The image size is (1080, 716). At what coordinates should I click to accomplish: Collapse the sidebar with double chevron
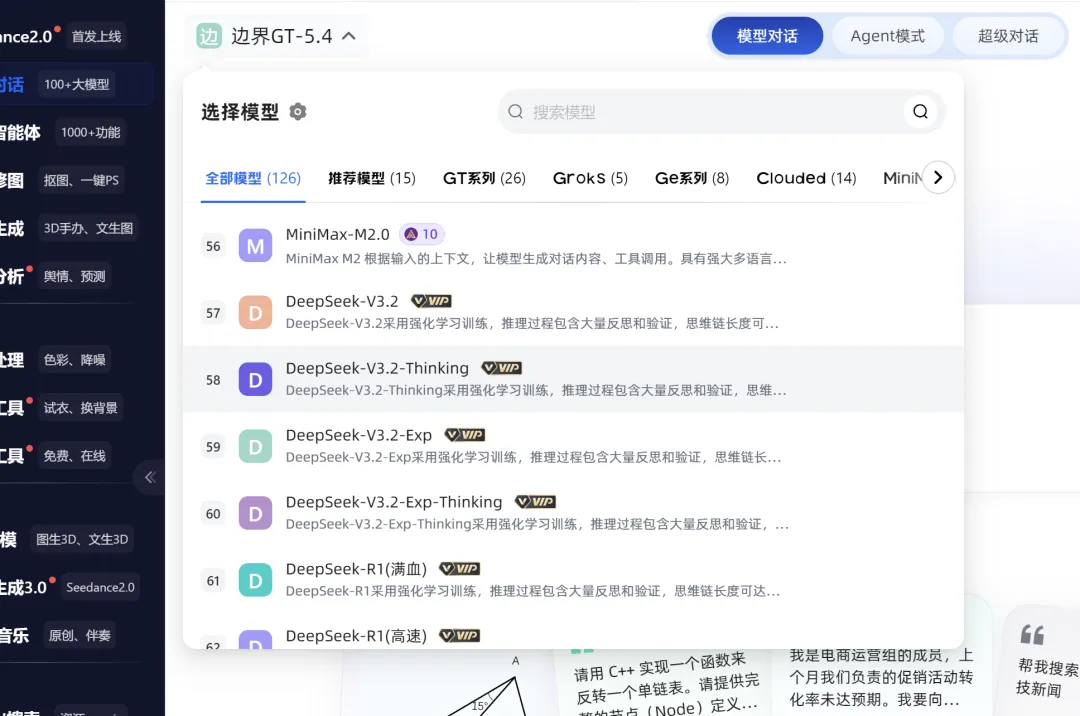click(x=149, y=477)
